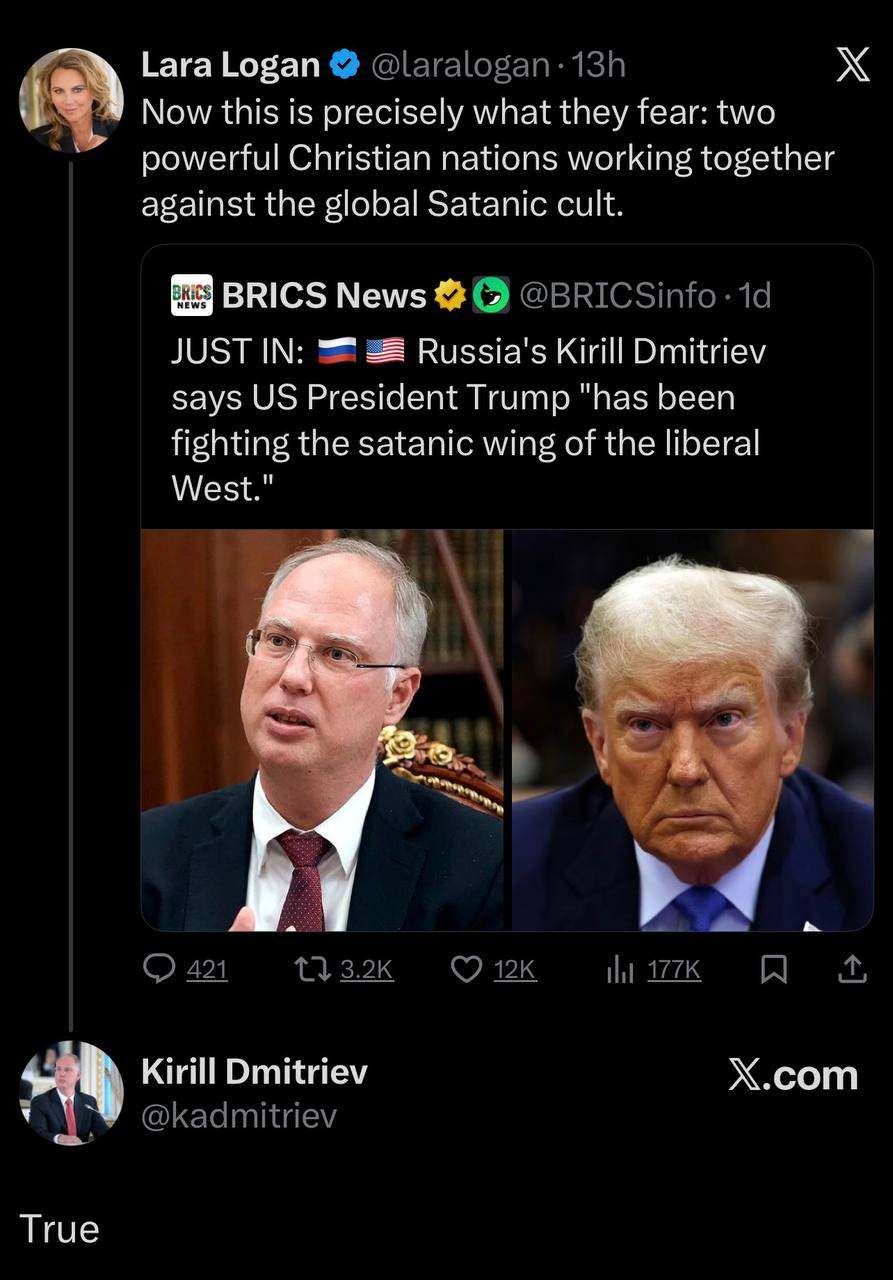Share the post via share icon

pos(851,969)
